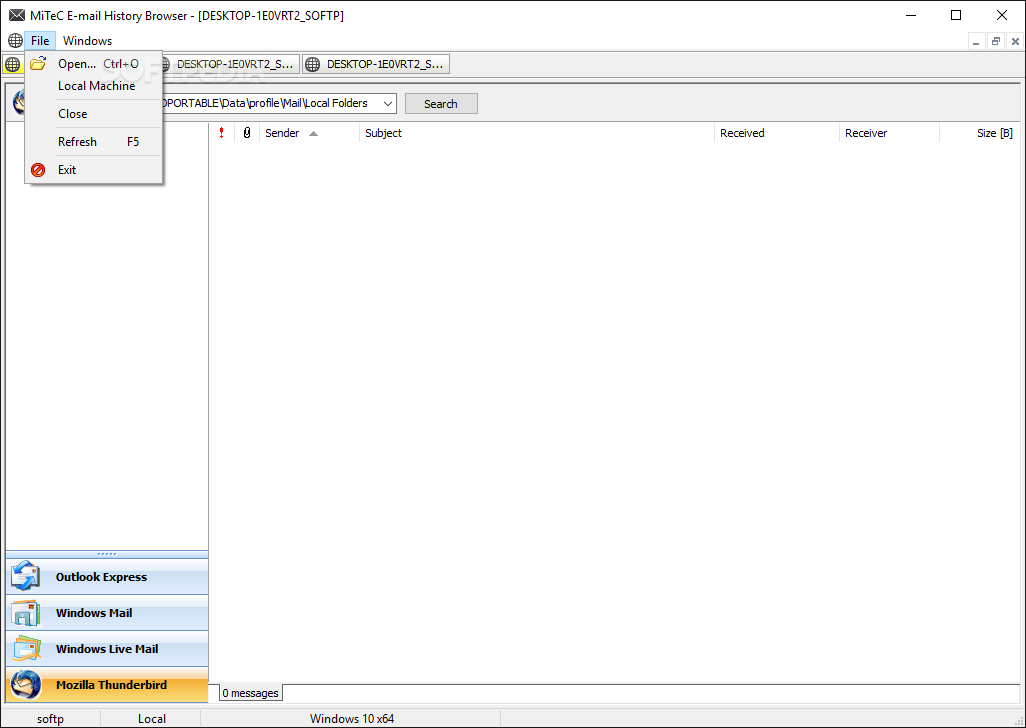Choose Local Machine from File menu
This screenshot has width=1026, height=728.
(x=94, y=86)
